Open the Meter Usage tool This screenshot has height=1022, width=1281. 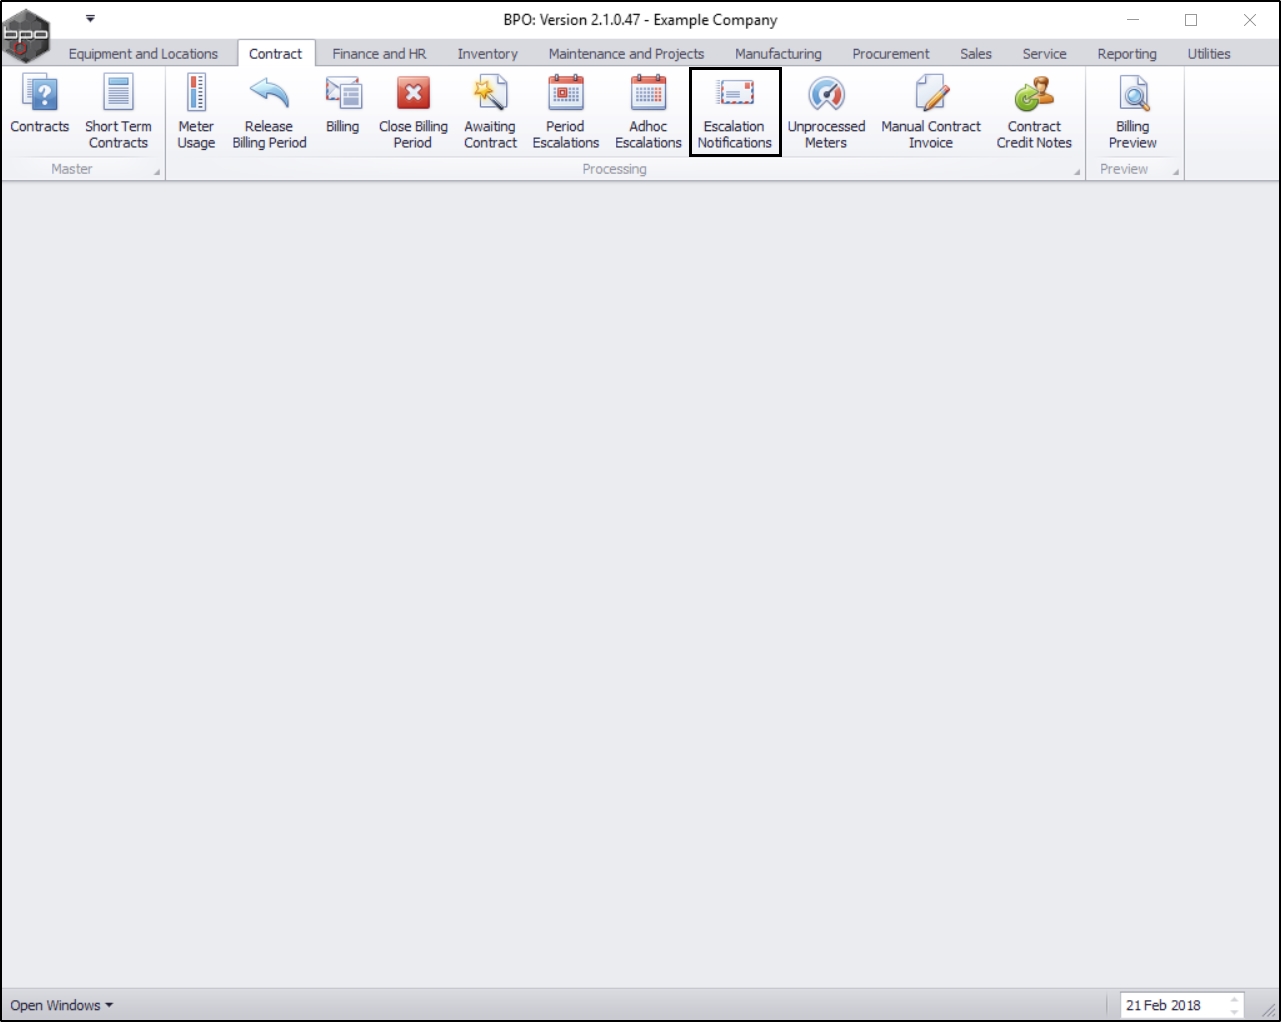pyautogui.click(x=196, y=112)
